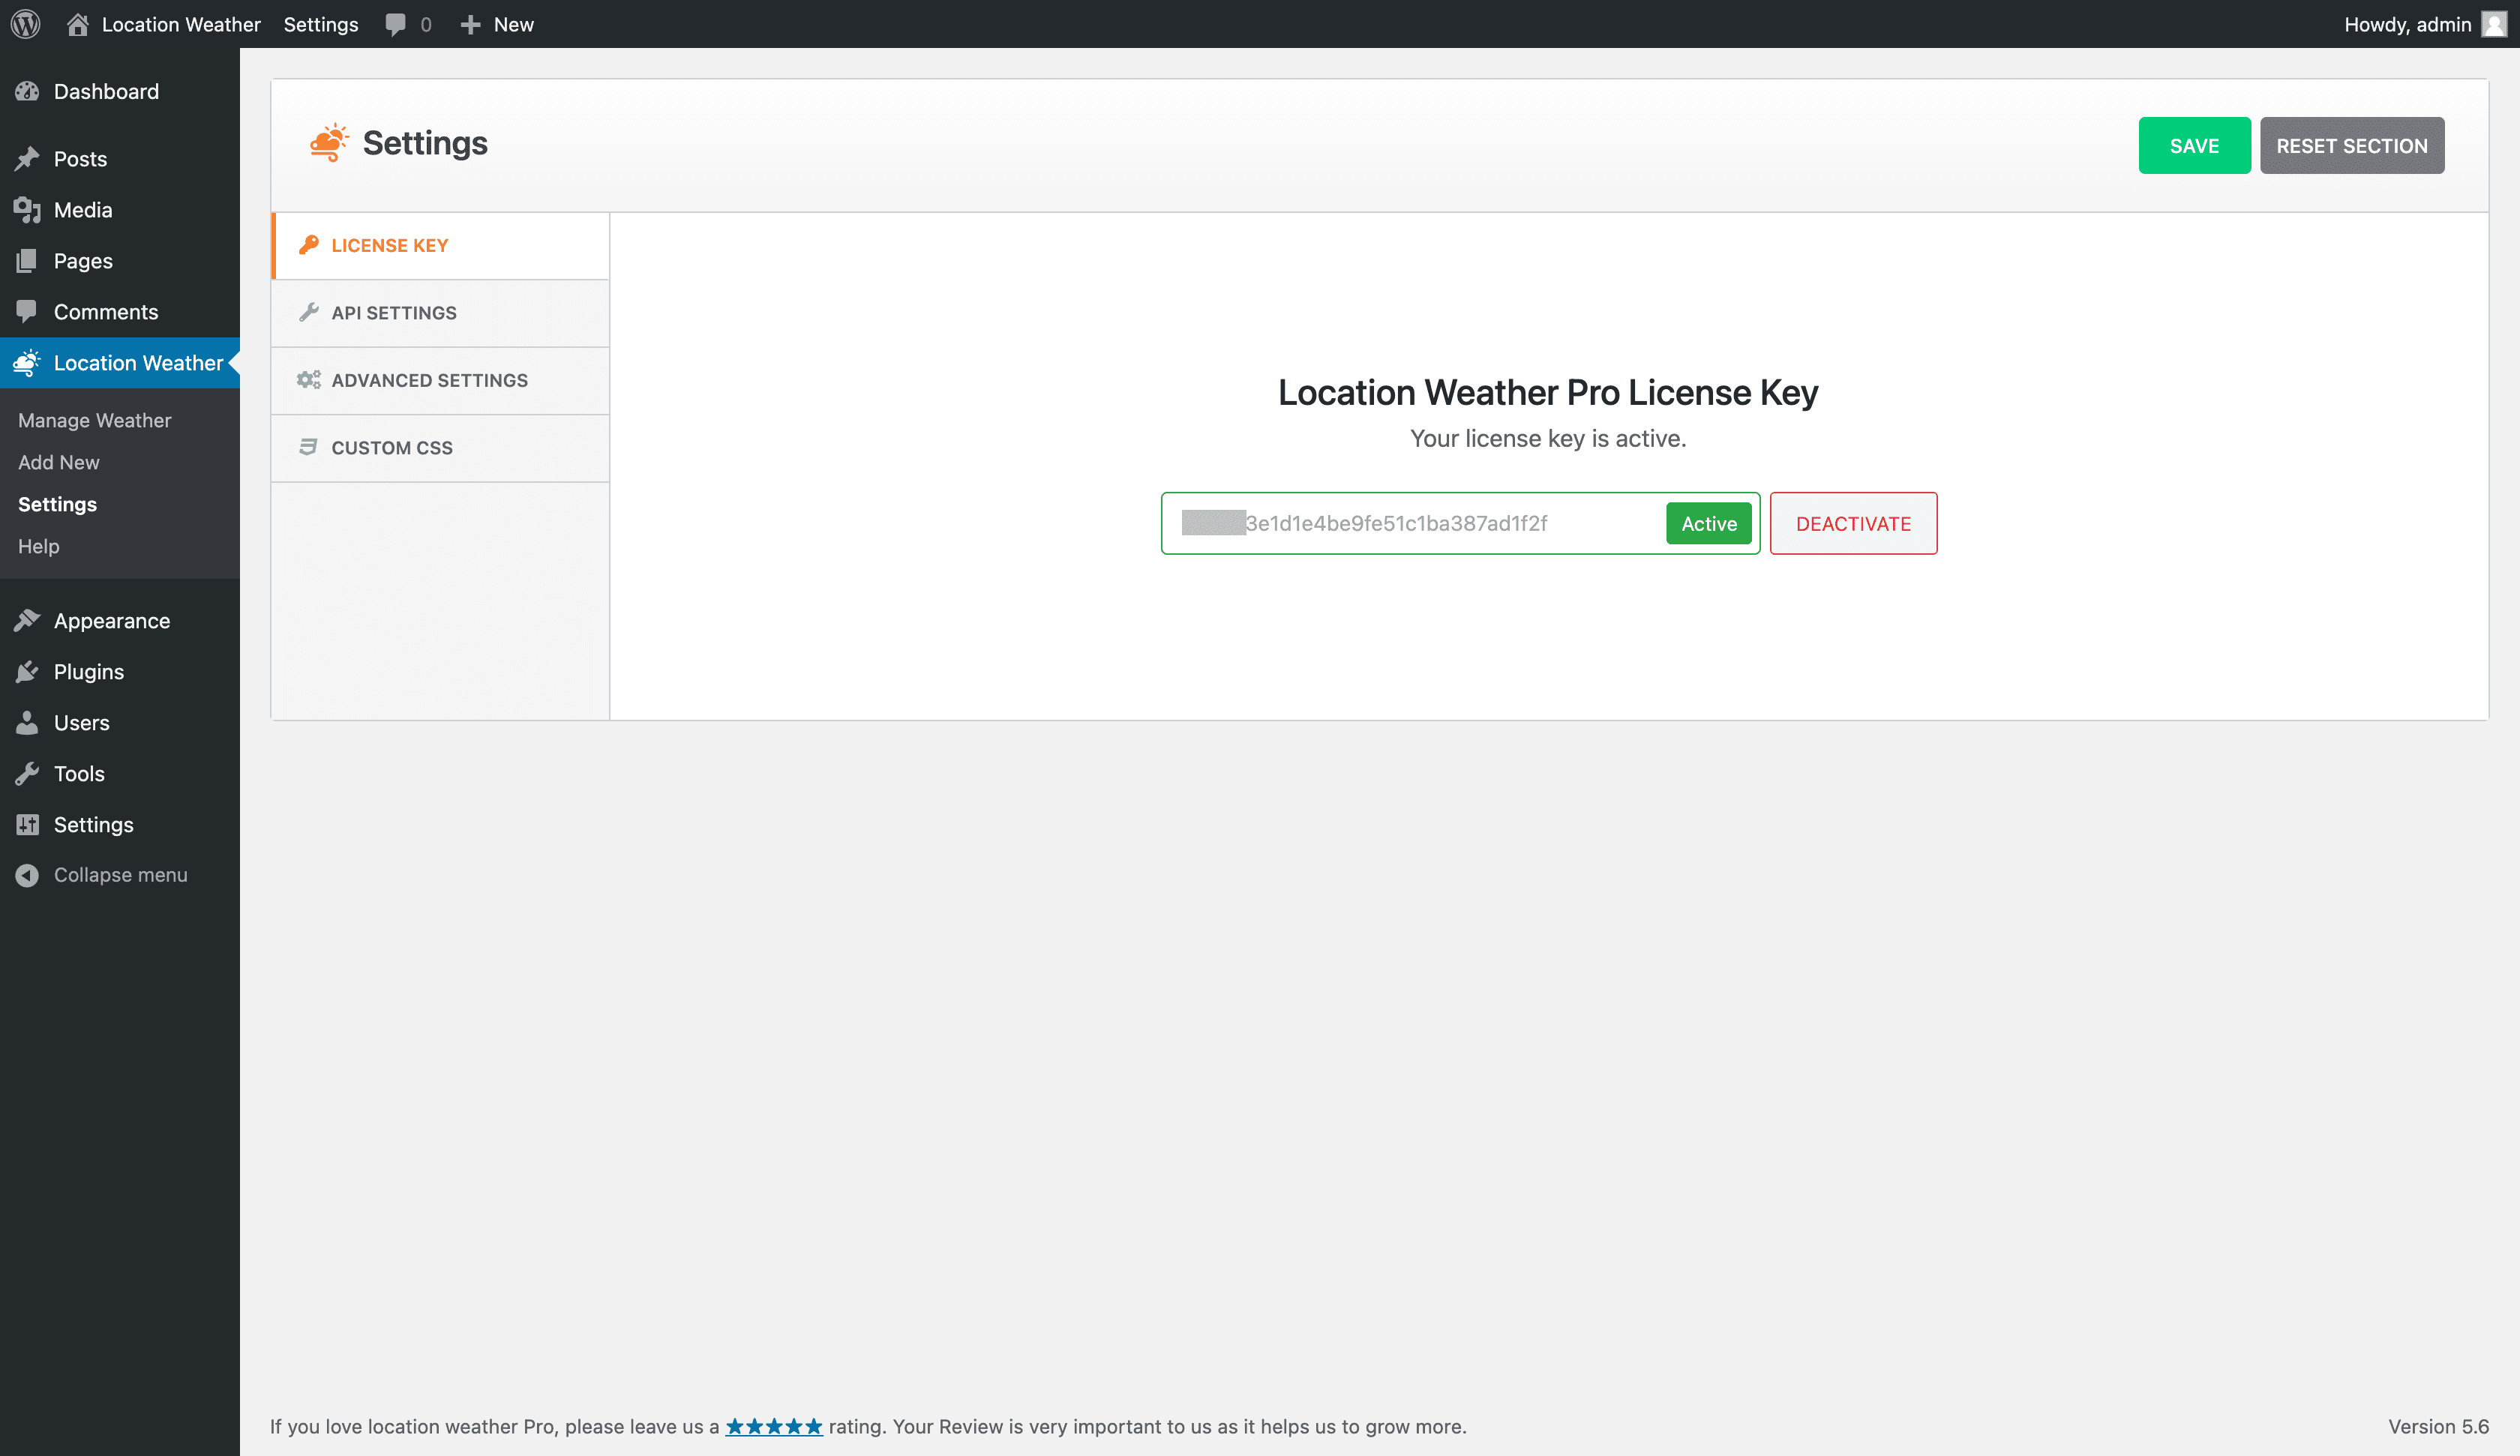Image resolution: width=2520 pixels, height=1456 pixels.
Task: Click the orange key icon on License Key tab
Action: tap(309, 245)
